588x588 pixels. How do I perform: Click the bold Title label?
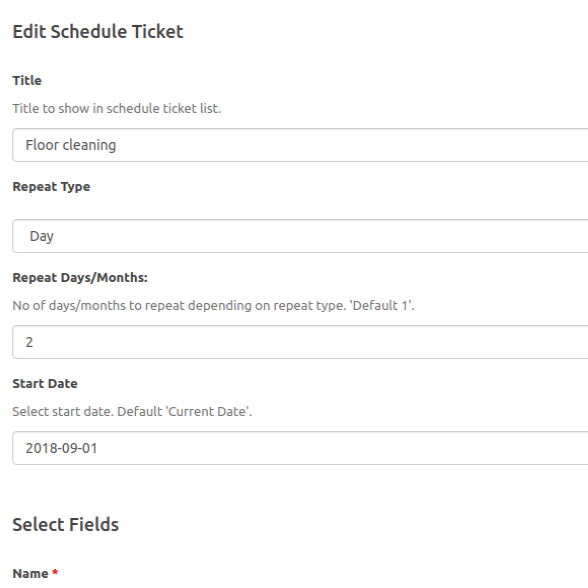[27, 80]
